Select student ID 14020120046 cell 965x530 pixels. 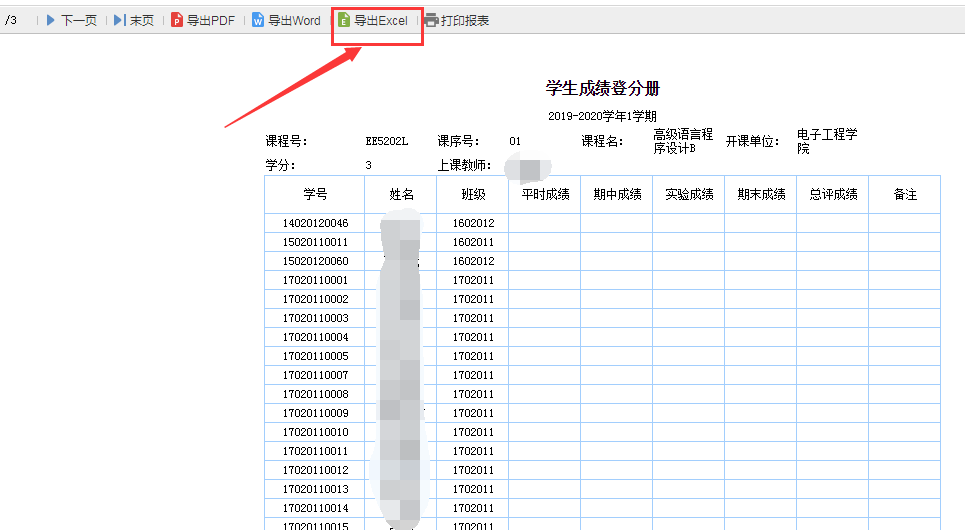coord(315,223)
